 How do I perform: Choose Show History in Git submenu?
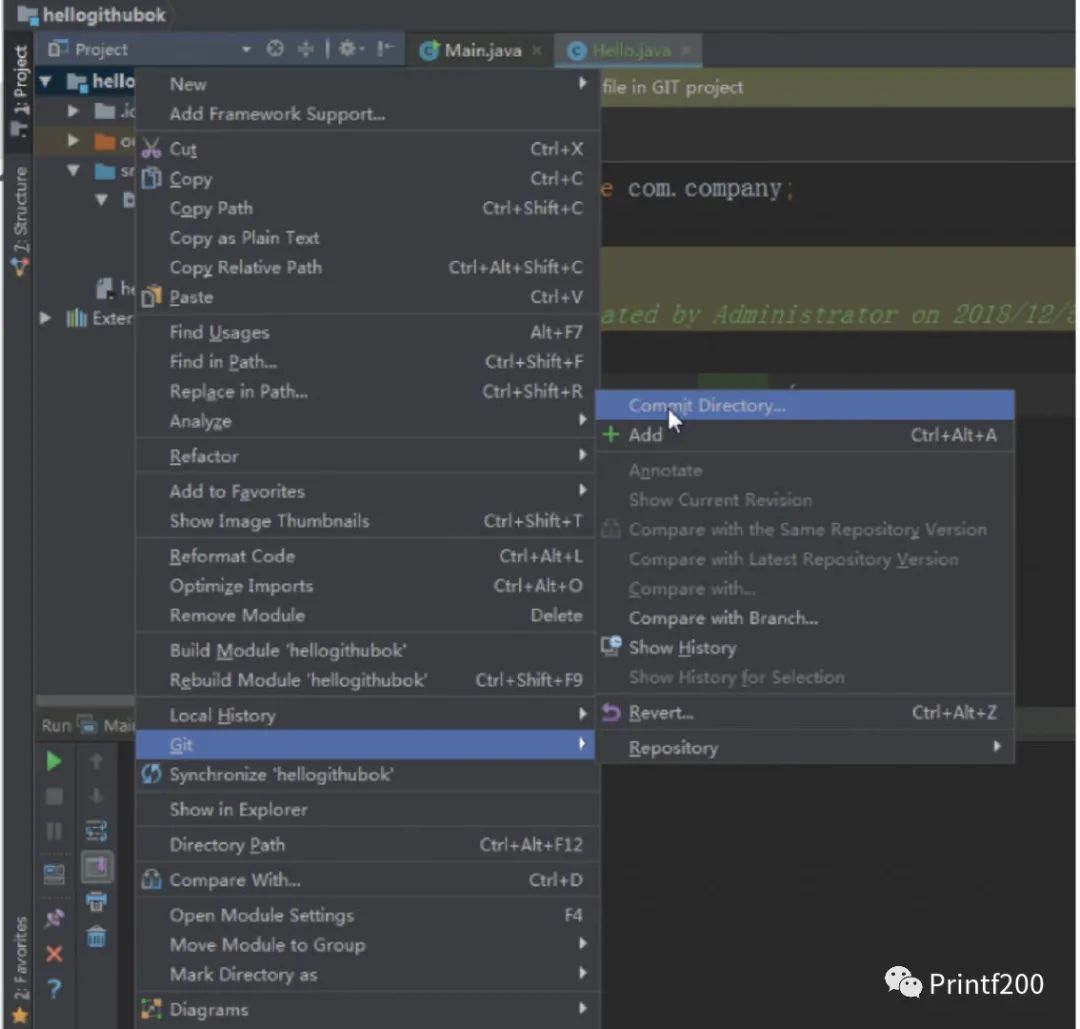(804, 647)
